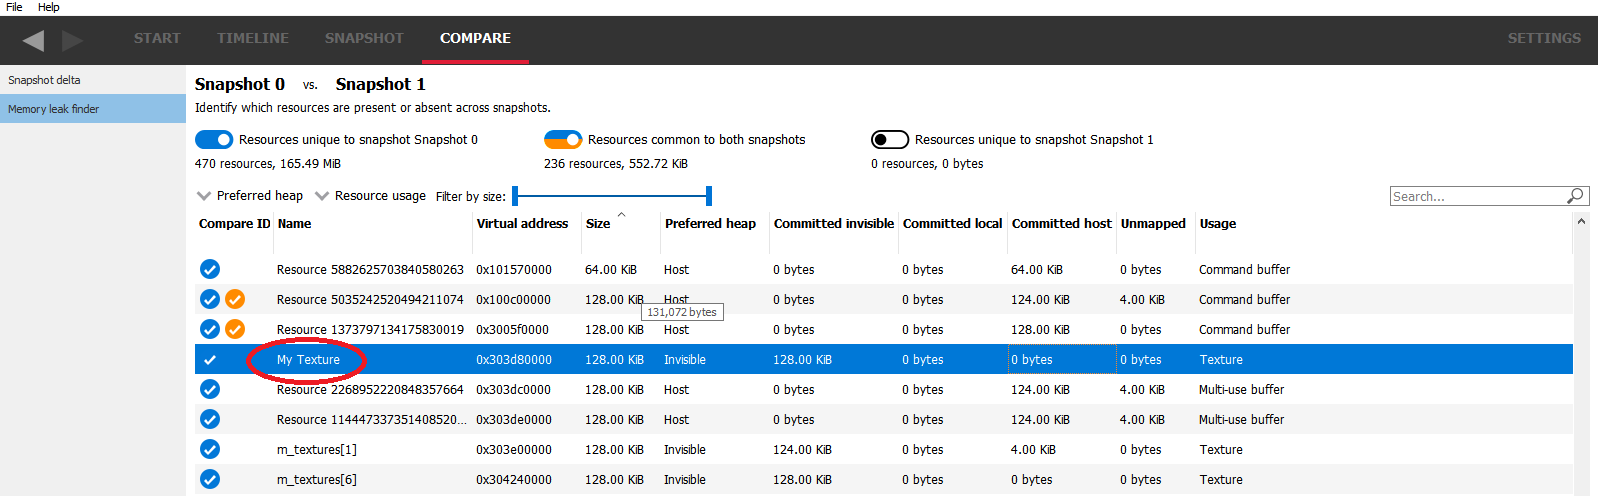
Task: Toggle resources unique to Snapshot 0
Action: [x=214, y=140]
